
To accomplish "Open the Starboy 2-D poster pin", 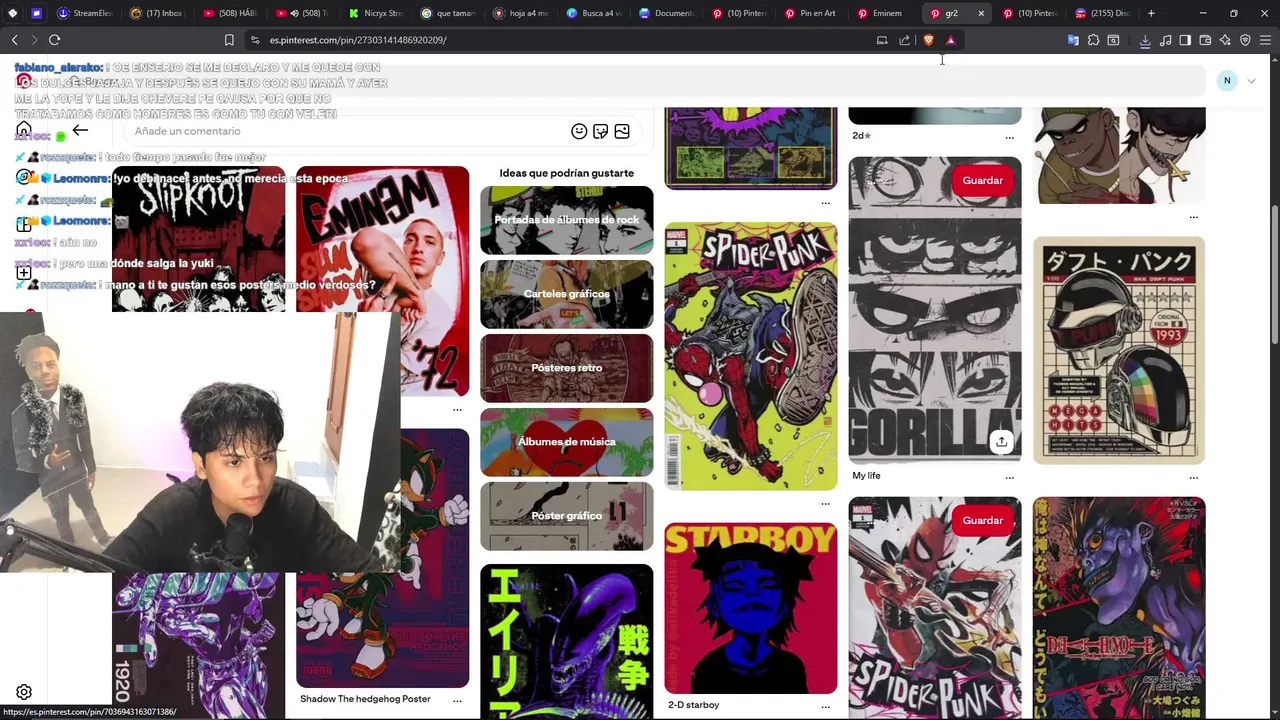I will 751,608.
